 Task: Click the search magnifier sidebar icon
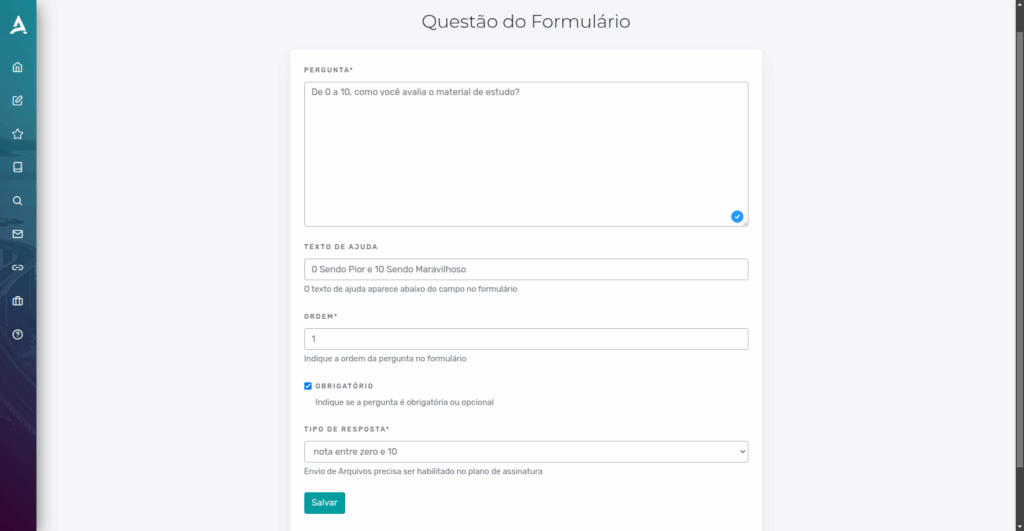pyautogui.click(x=18, y=201)
